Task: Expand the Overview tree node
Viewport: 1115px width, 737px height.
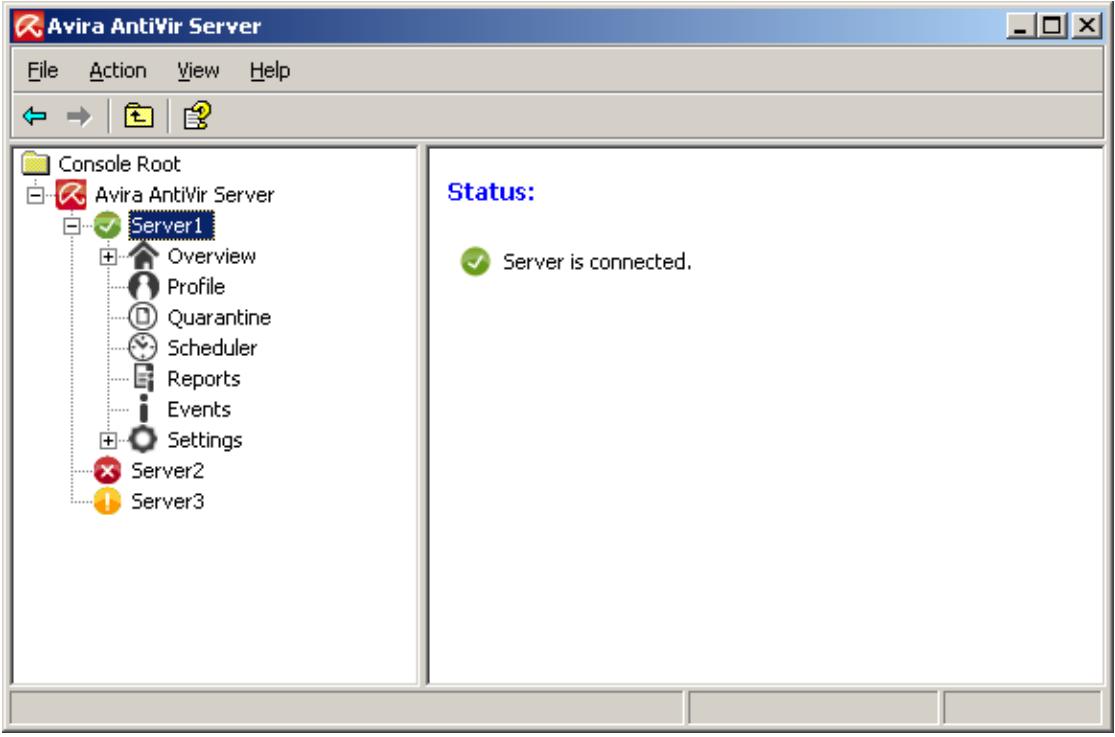Action: (x=107, y=257)
